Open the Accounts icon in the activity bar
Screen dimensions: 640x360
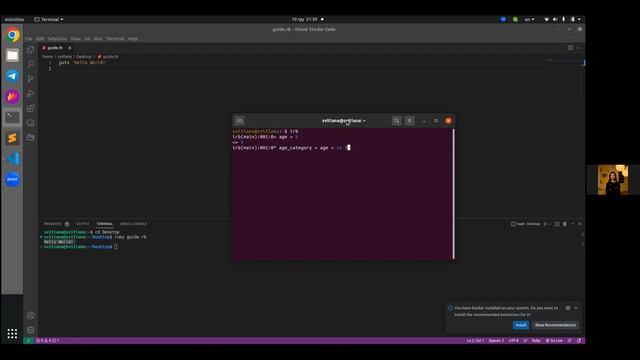[x=31, y=316]
